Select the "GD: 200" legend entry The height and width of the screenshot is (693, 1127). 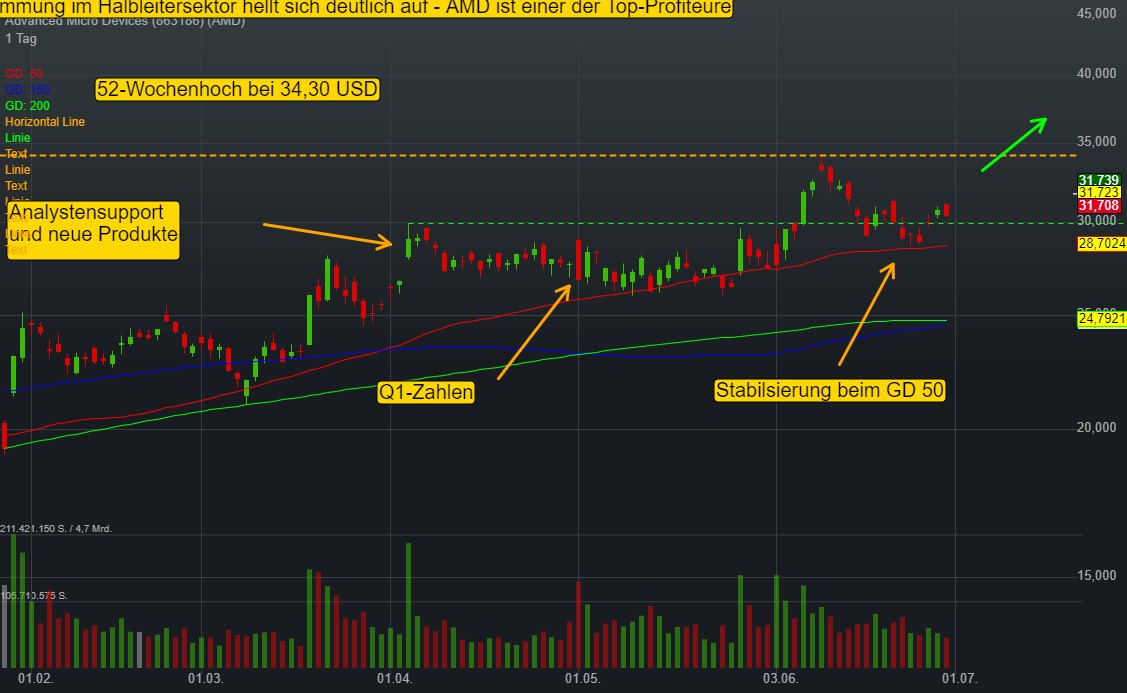27,106
